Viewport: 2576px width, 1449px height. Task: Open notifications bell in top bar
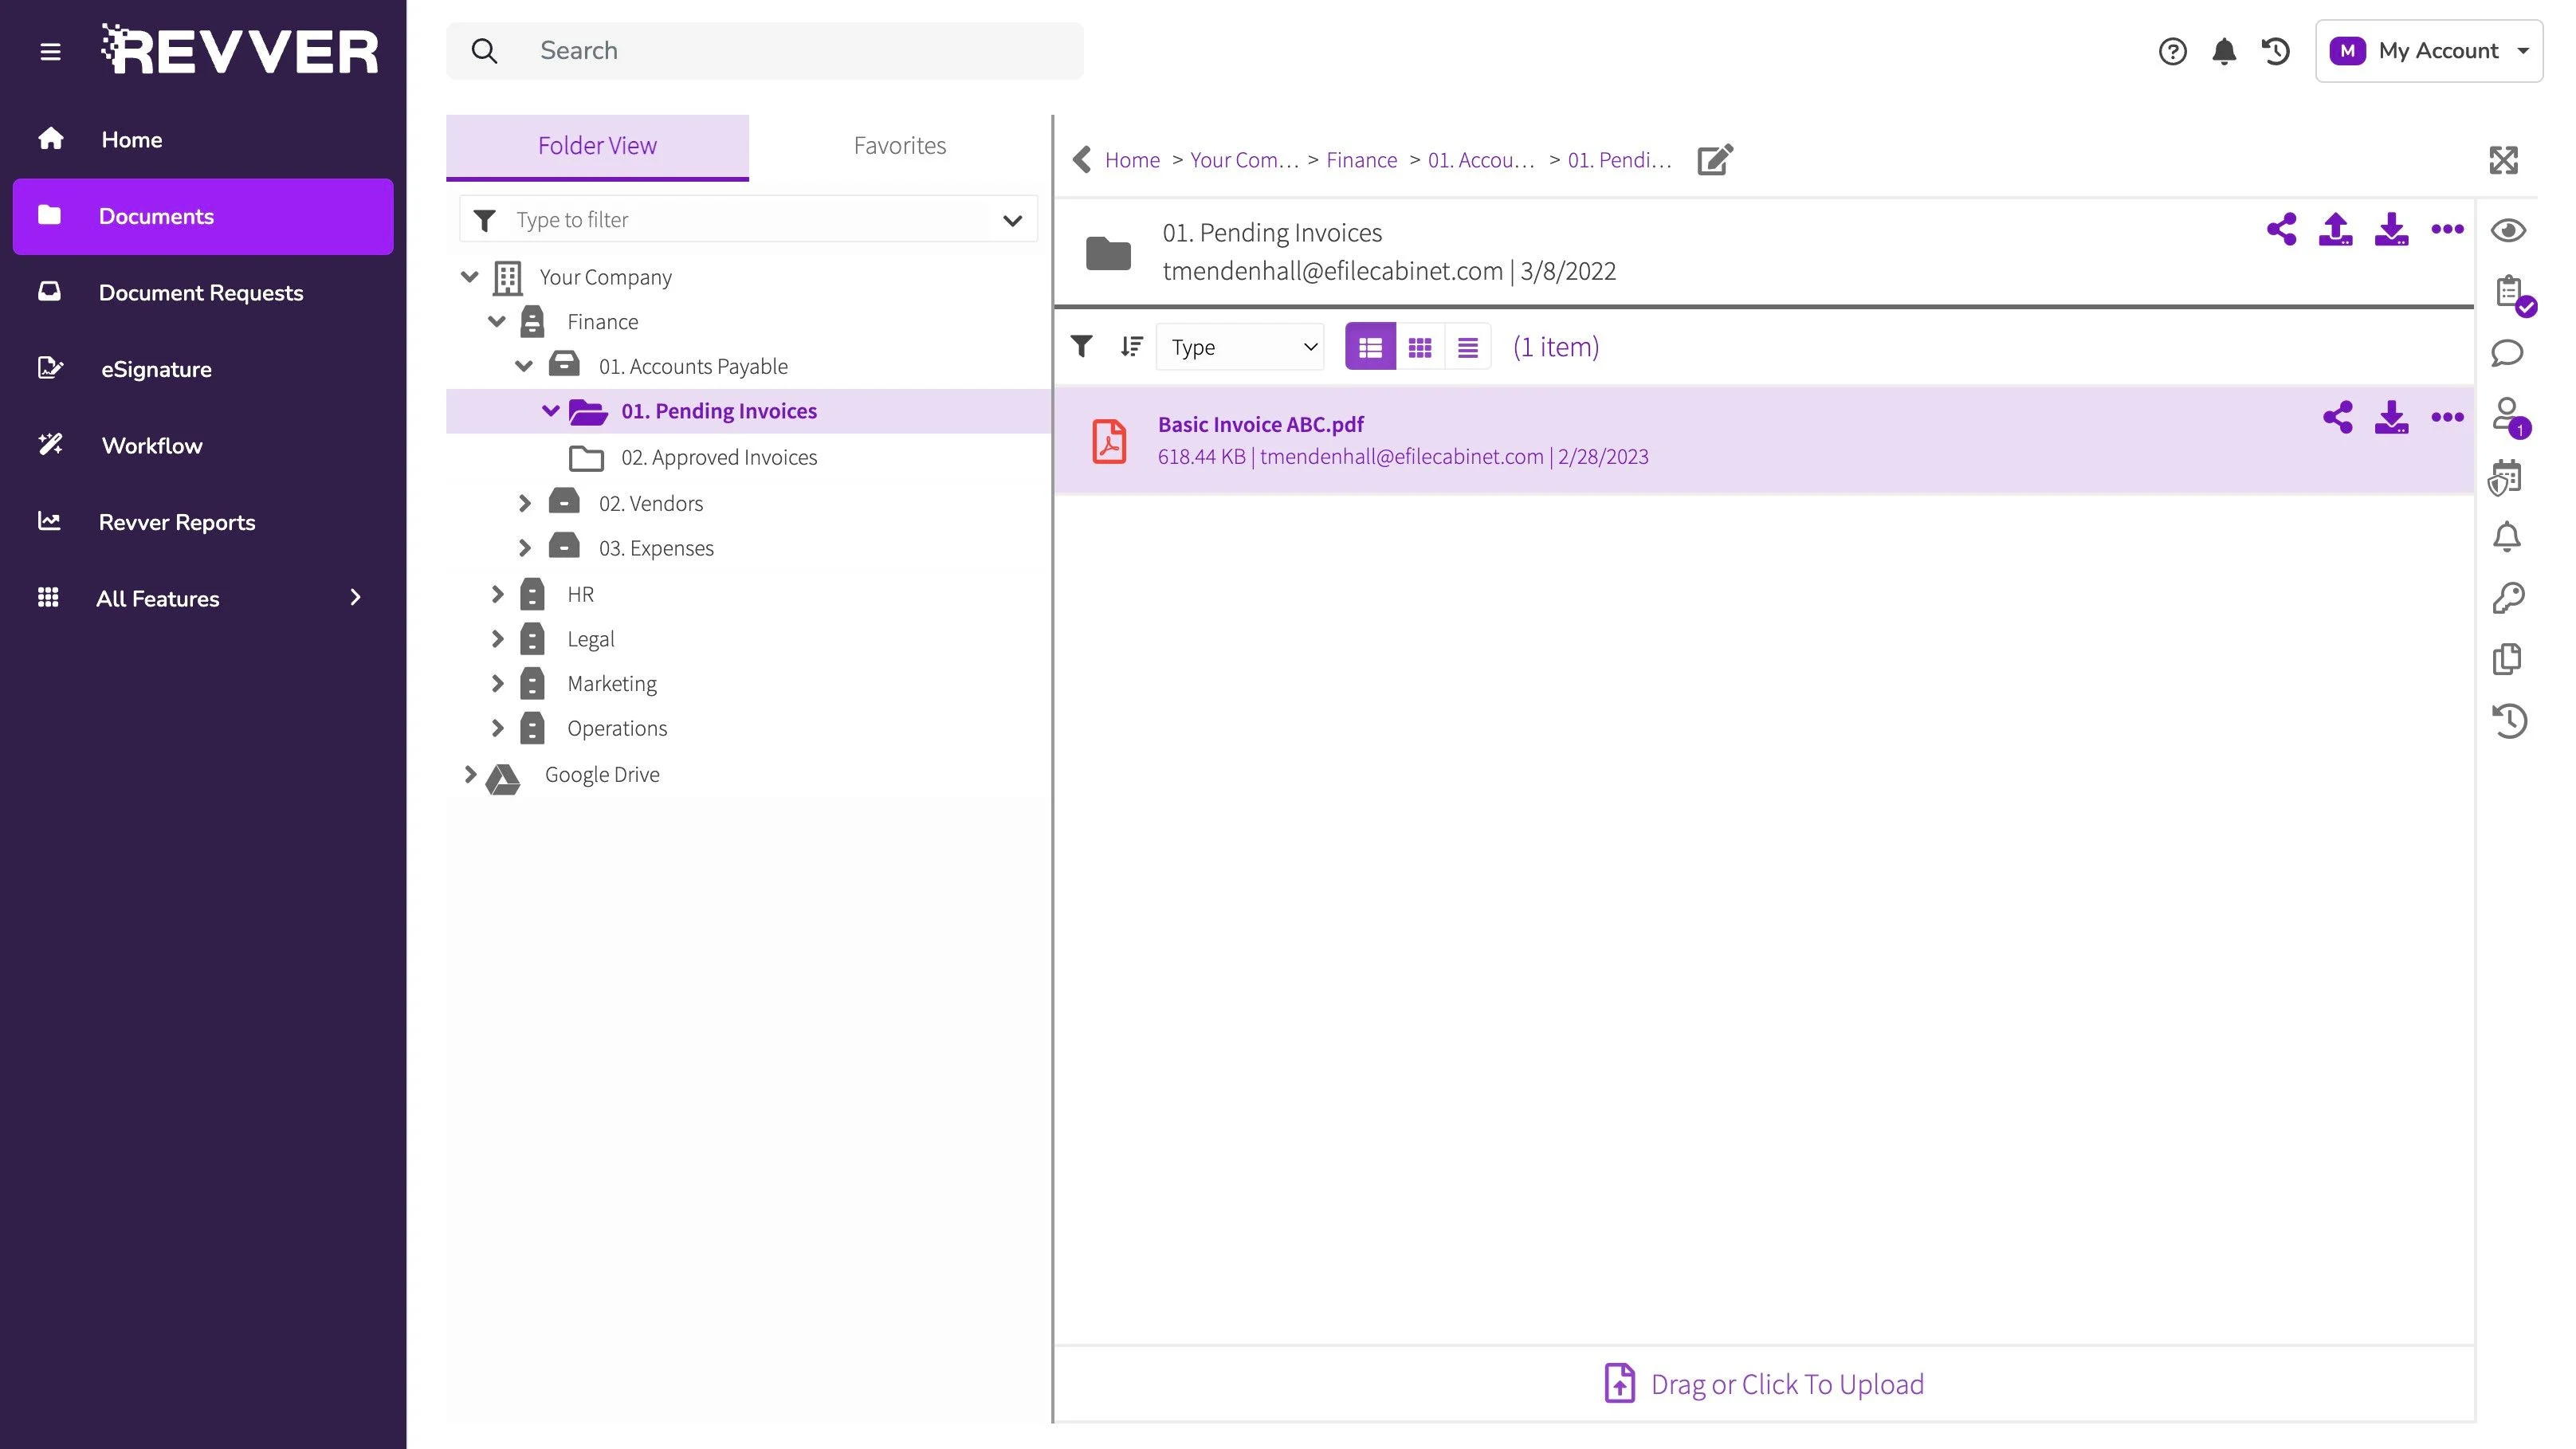point(2224,51)
